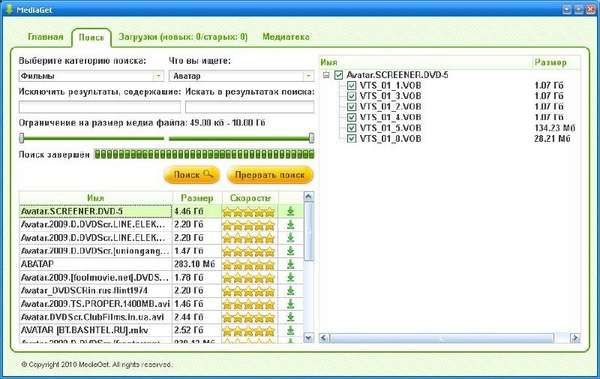Click the Прервать поиск button
This screenshot has height=379, width=600.
270,175
